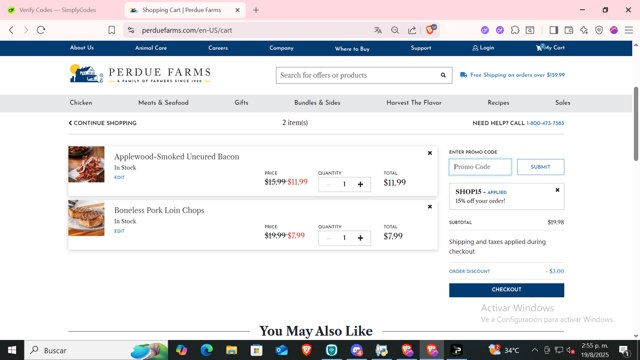Click the translate page icon
This screenshot has height=360, width=640.
coord(378,30)
